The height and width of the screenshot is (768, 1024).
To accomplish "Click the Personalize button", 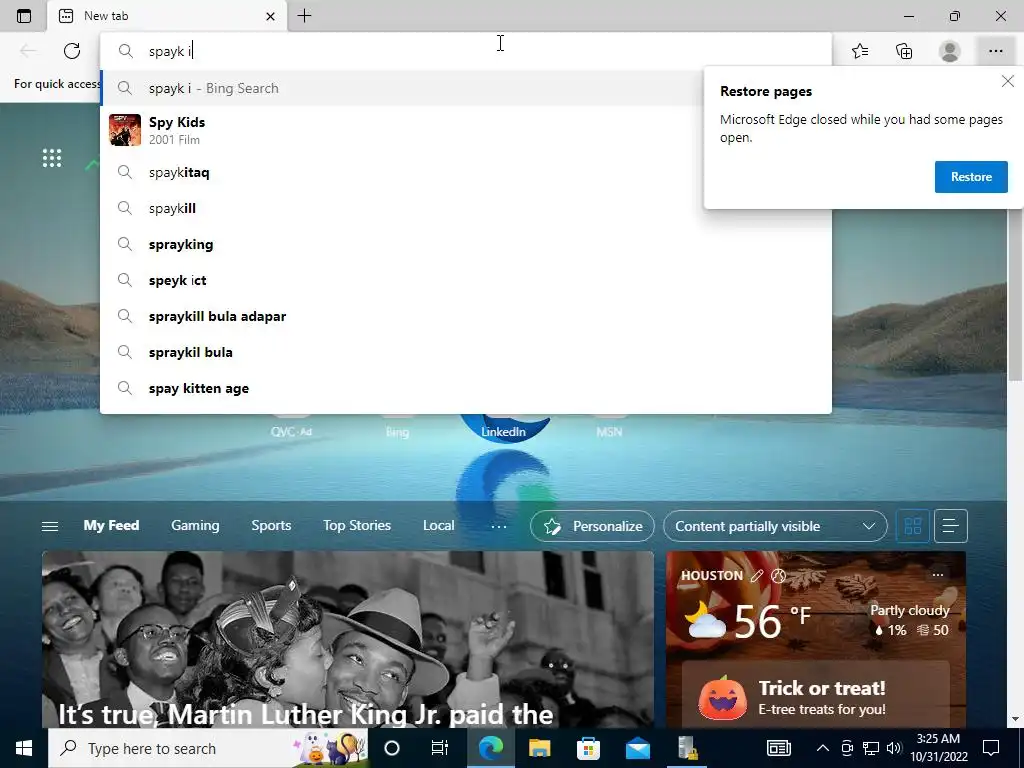I will 592,526.
